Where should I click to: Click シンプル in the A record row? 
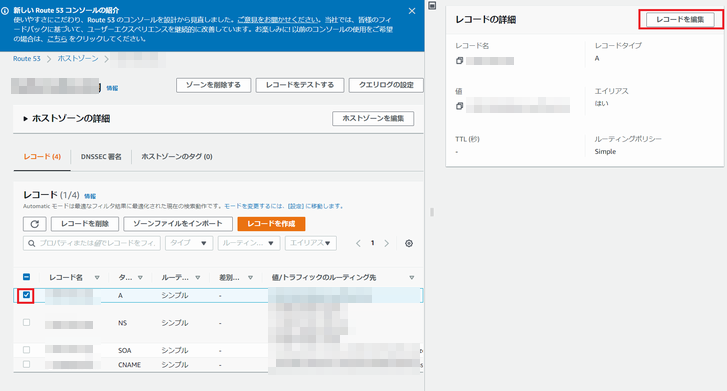(175, 295)
